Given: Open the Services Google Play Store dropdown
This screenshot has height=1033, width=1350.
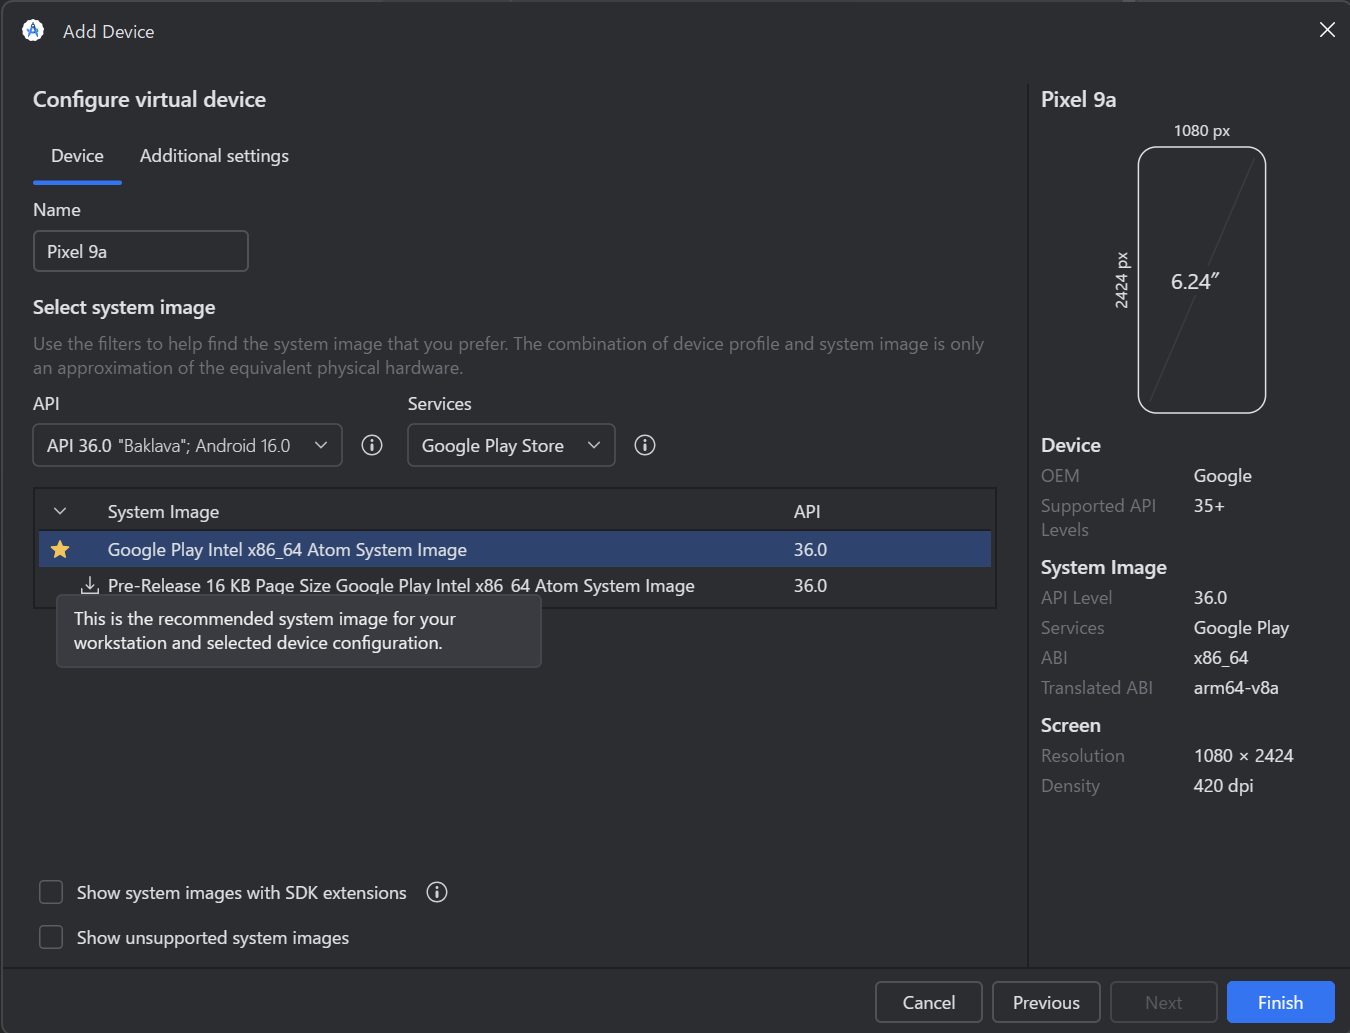Looking at the screenshot, I should tap(511, 445).
